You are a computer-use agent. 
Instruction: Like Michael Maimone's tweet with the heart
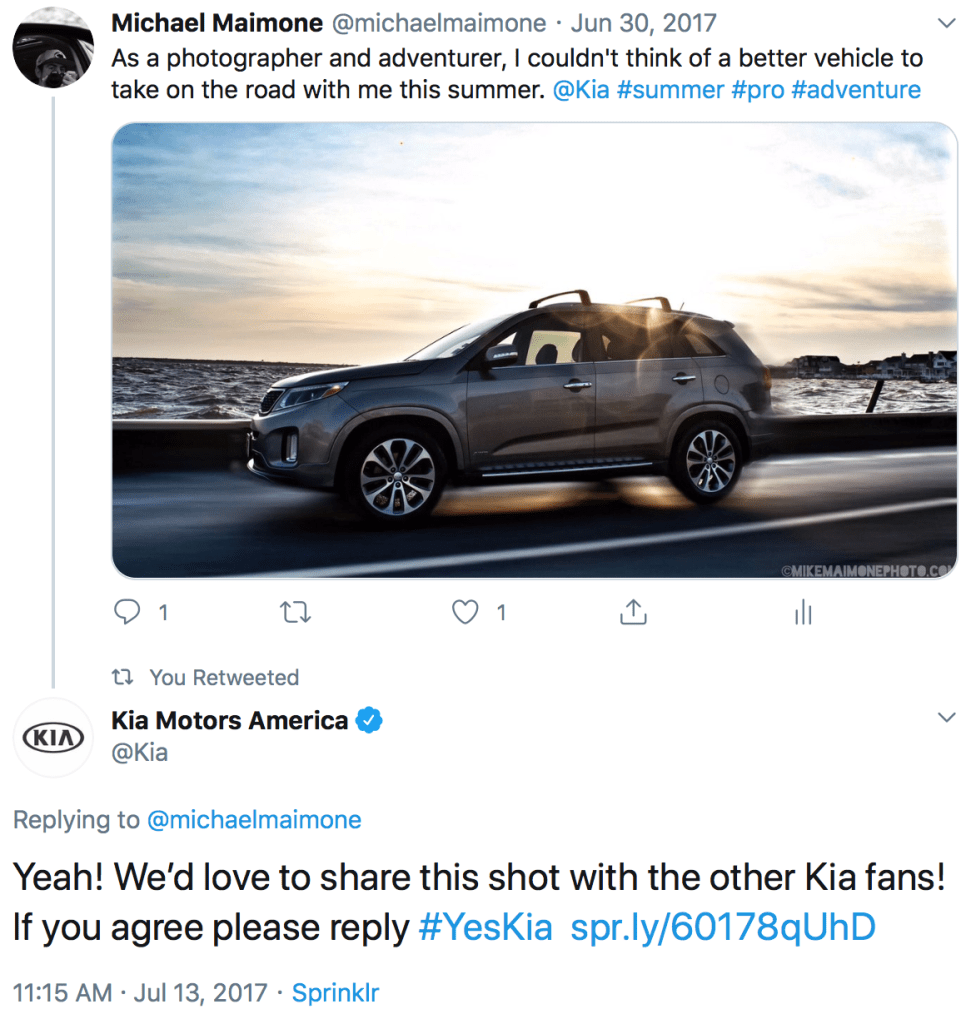[466, 612]
